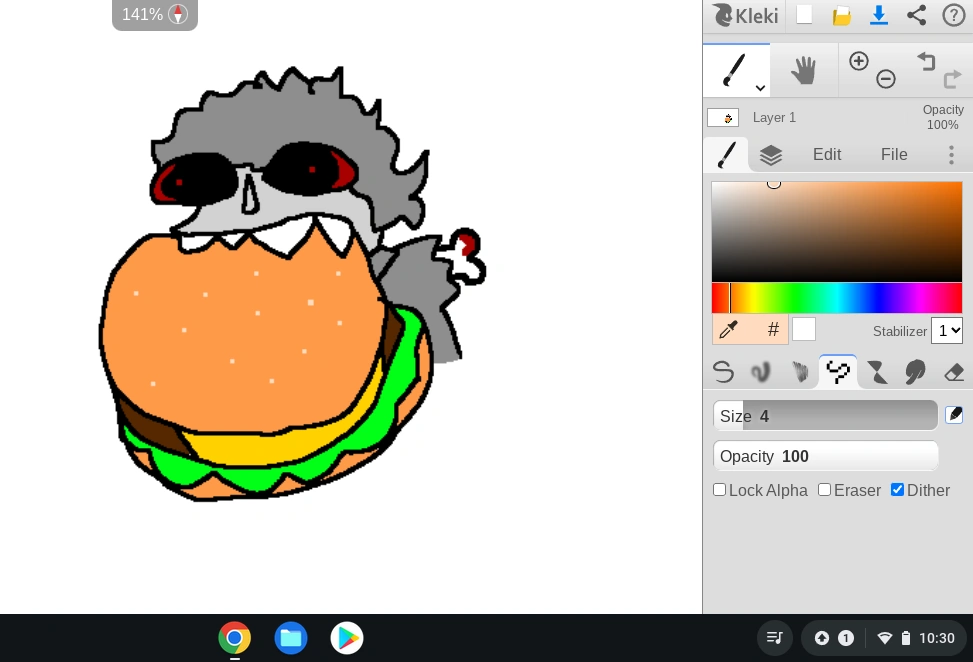Open the File menu
Viewport: 973px width, 662px height.
tap(893, 154)
